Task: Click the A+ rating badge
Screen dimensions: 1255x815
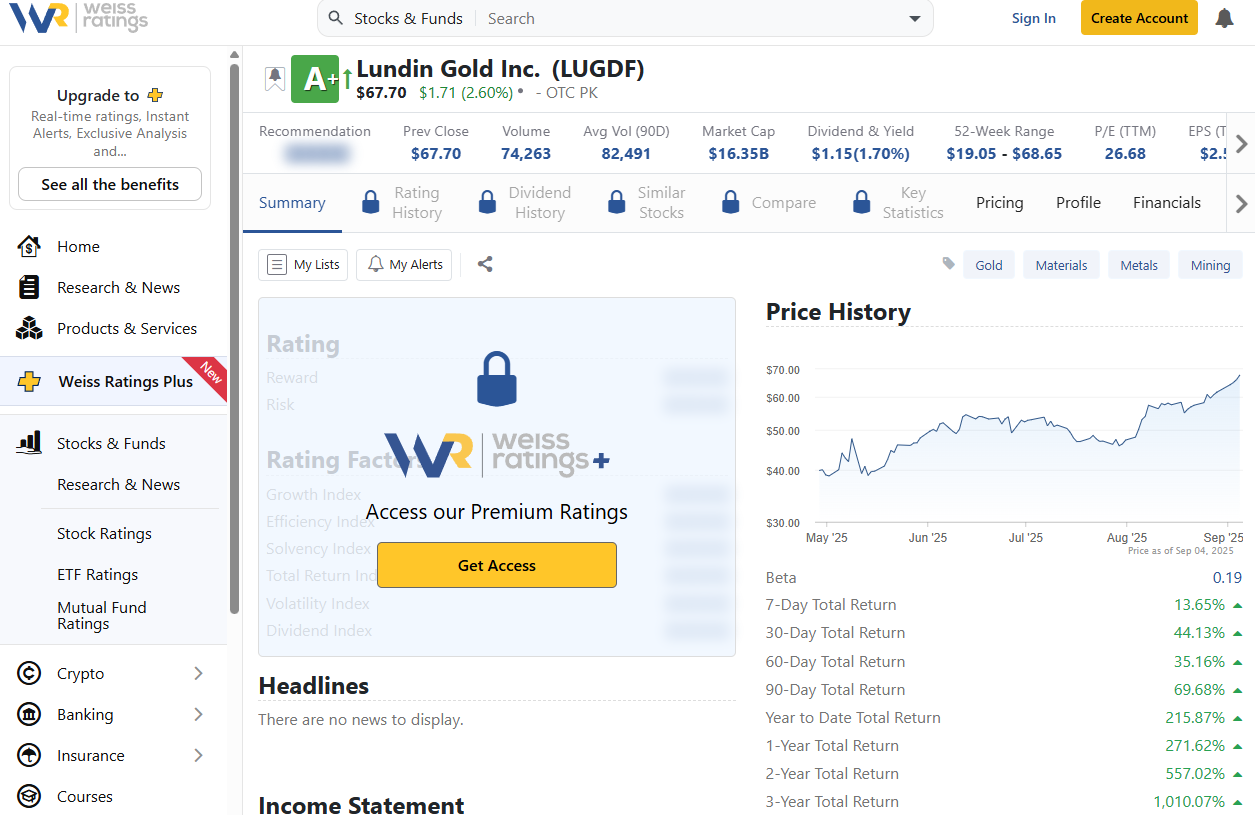Action: (316, 79)
